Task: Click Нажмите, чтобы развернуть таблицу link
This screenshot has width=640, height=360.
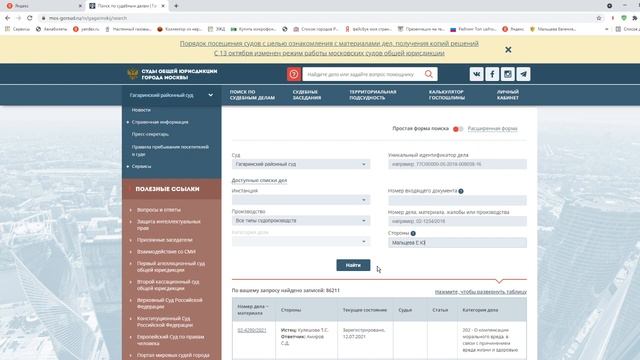Action: (x=480, y=292)
